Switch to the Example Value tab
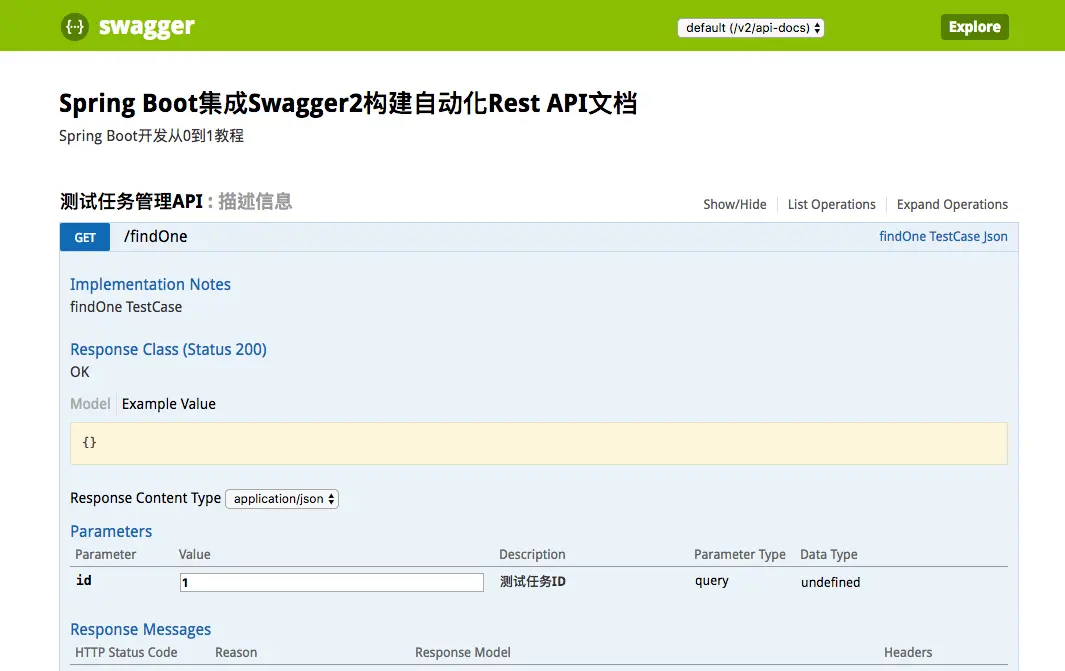 (168, 403)
